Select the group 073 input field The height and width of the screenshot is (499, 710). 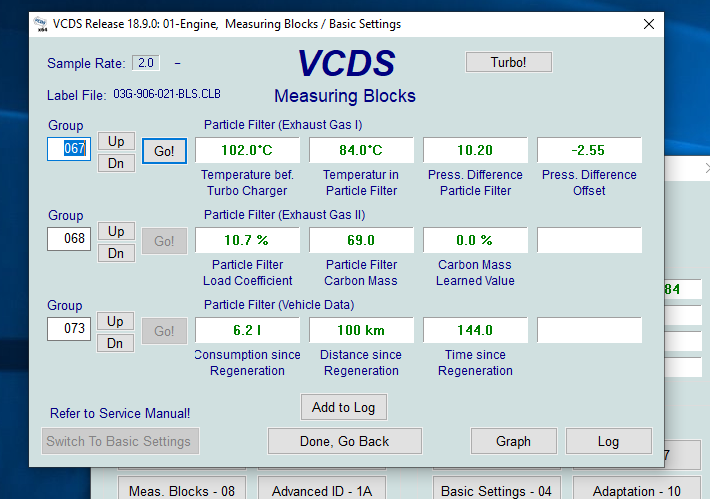(x=69, y=329)
